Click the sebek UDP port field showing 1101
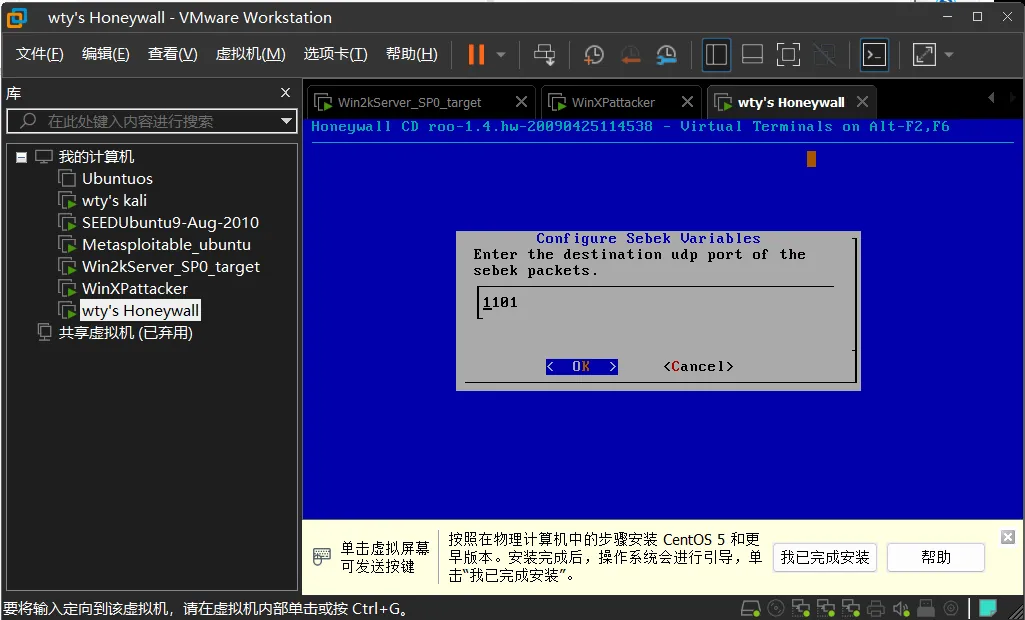1025x620 pixels. pos(655,302)
